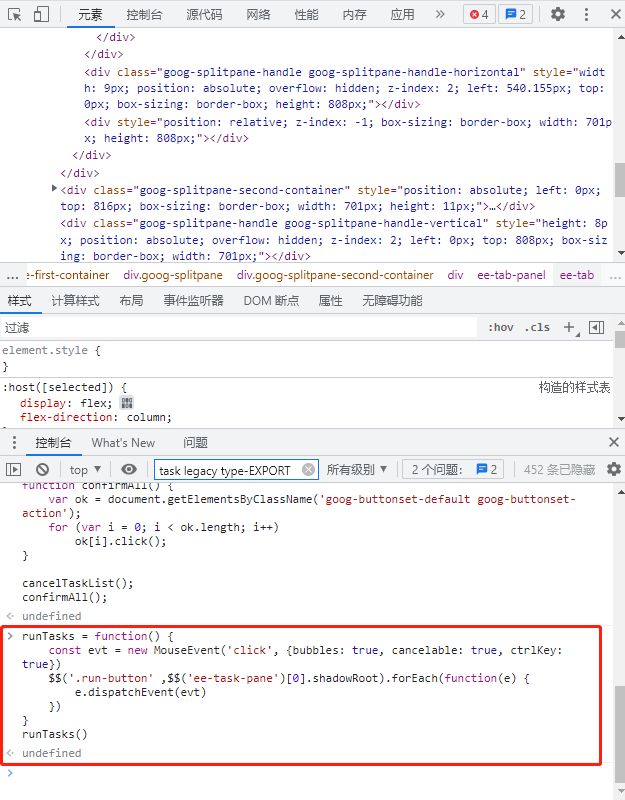Add new style rule with plus icon
The height and width of the screenshot is (800, 625).
570,328
